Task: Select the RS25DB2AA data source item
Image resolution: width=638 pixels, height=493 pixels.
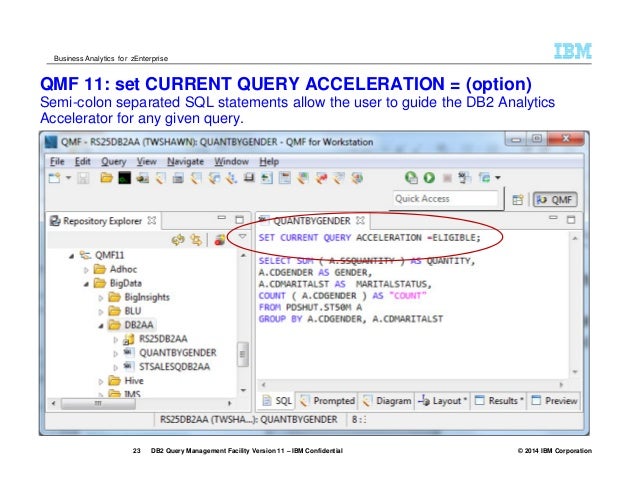Action: pos(163,339)
